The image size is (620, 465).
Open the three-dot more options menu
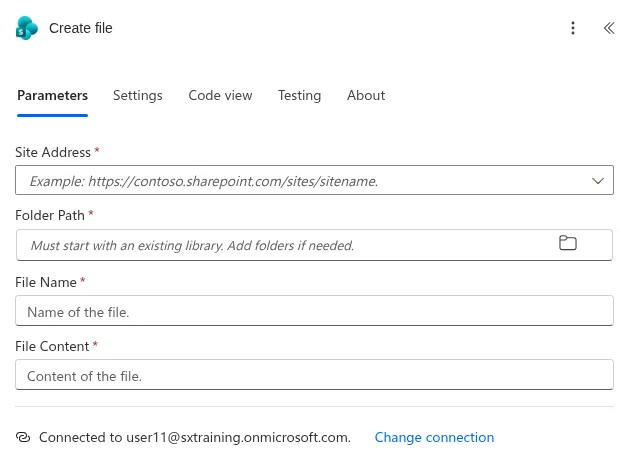pos(573,28)
